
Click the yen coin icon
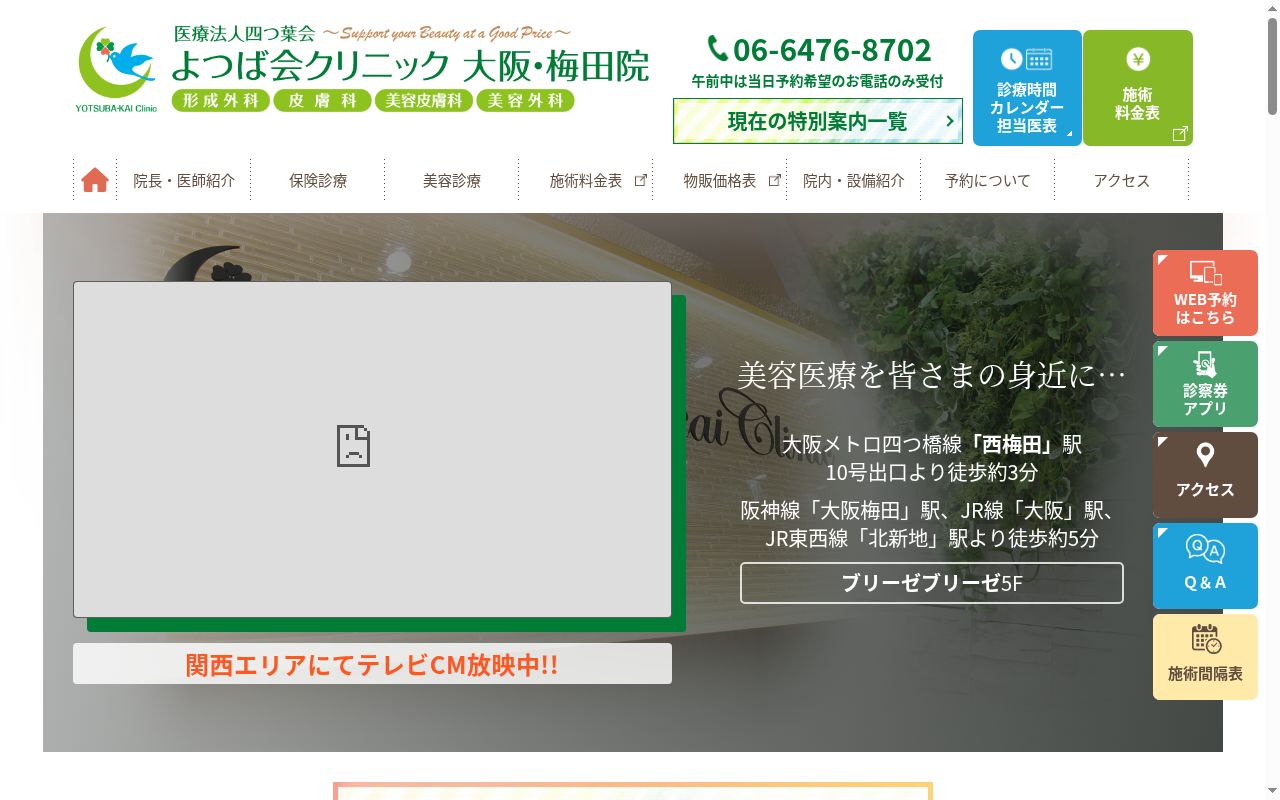[x=1138, y=59]
